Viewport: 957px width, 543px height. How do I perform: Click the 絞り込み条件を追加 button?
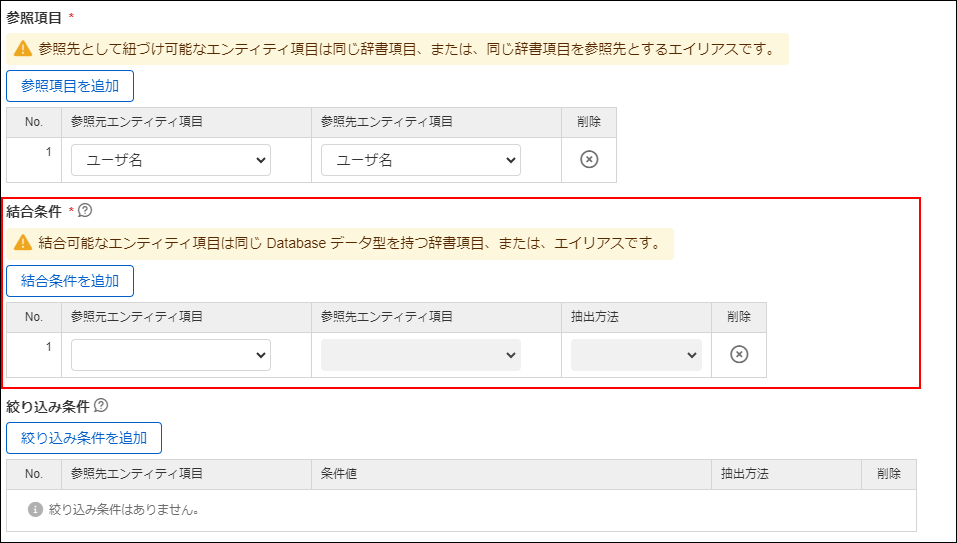tap(84, 438)
